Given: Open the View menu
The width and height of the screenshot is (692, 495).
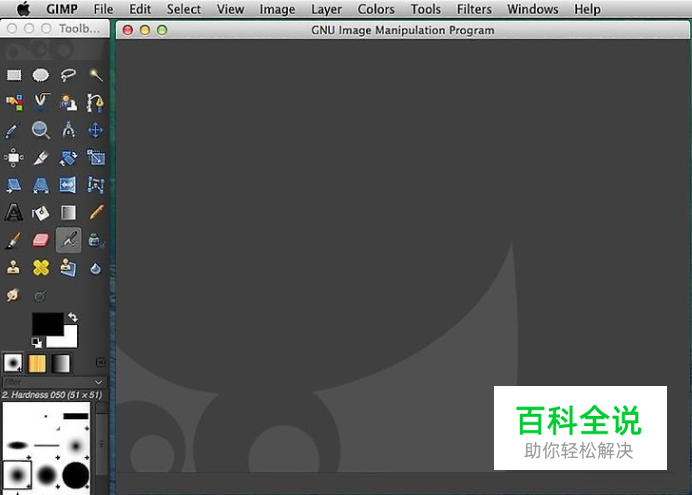Looking at the screenshot, I should pyautogui.click(x=230, y=9).
